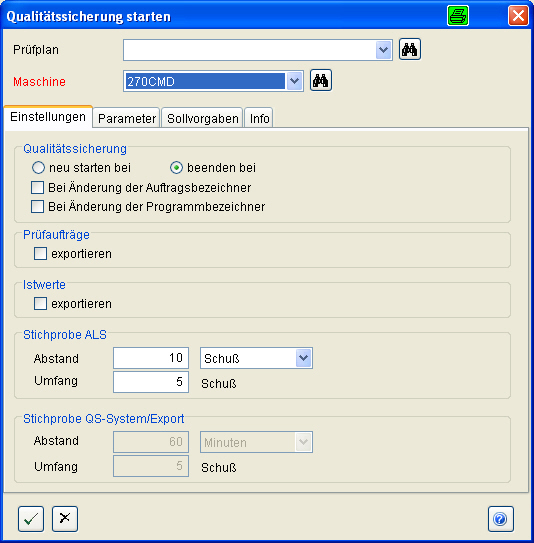The image size is (534, 543).
Task: Check exportieren under Istwerte
Action: (x=41, y=304)
